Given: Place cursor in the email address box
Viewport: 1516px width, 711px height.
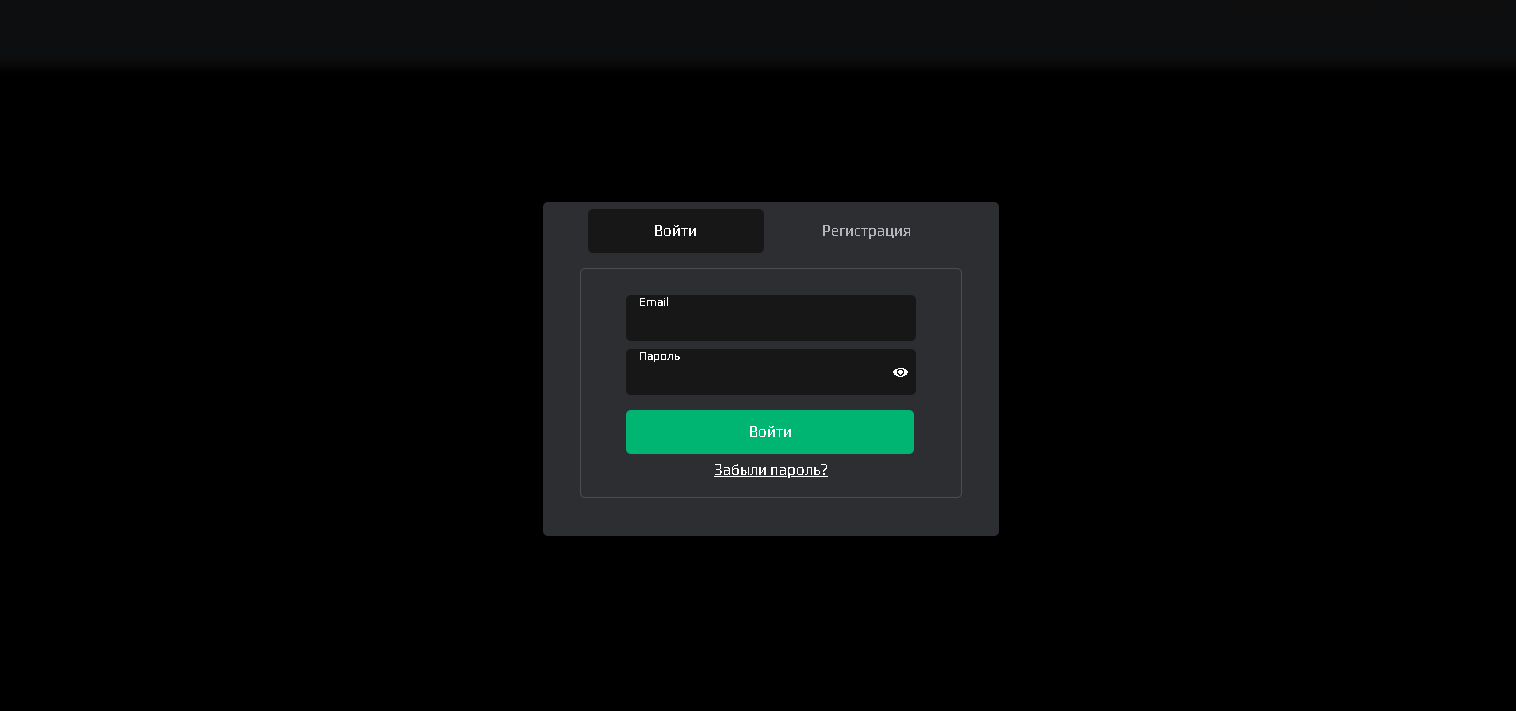Looking at the screenshot, I should pos(770,322).
